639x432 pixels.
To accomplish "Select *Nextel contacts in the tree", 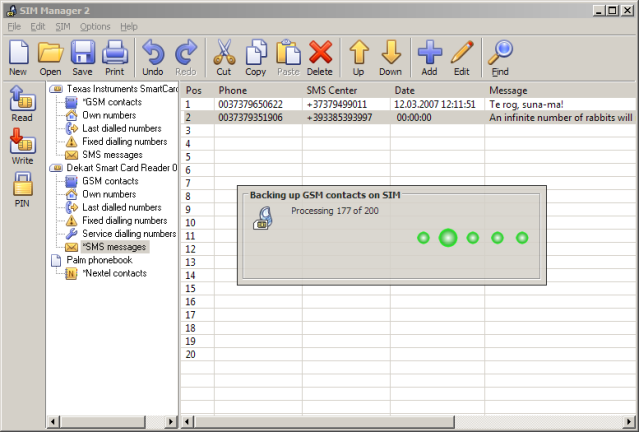I will [x=115, y=273].
